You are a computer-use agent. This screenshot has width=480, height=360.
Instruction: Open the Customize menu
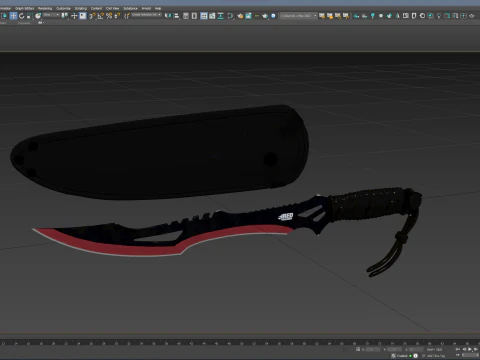[63, 8]
